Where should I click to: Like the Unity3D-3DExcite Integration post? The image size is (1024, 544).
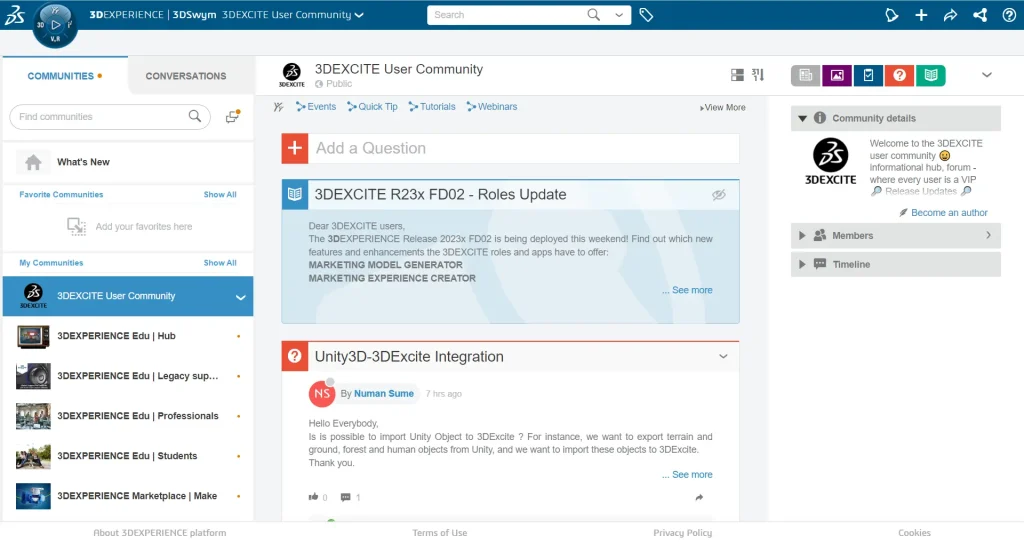[x=314, y=497]
